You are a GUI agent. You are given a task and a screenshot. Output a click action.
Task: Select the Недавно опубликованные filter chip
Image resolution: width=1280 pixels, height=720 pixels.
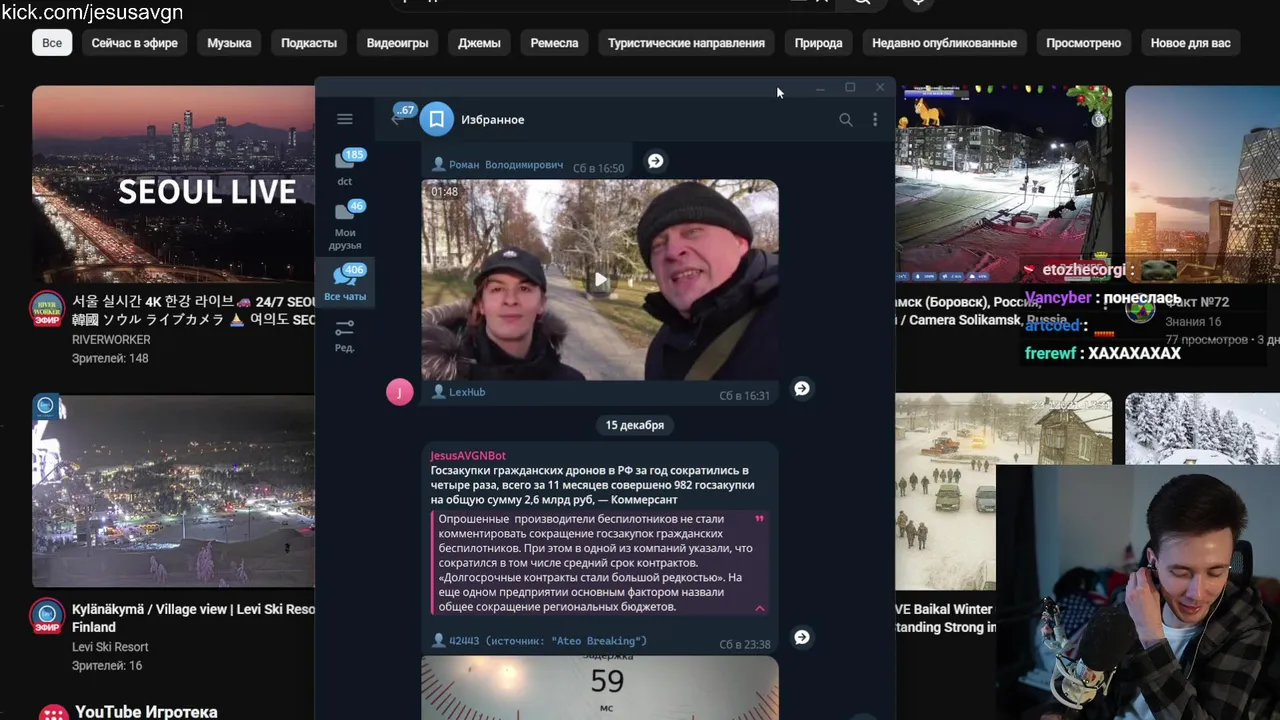pyautogui.click(x=944, y=43)
